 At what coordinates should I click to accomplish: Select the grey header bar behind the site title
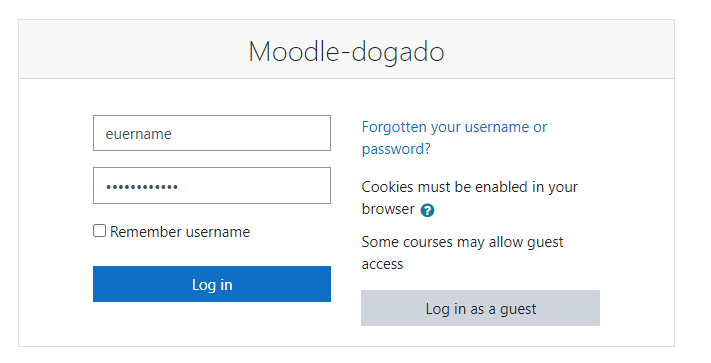tap(346, 49)
